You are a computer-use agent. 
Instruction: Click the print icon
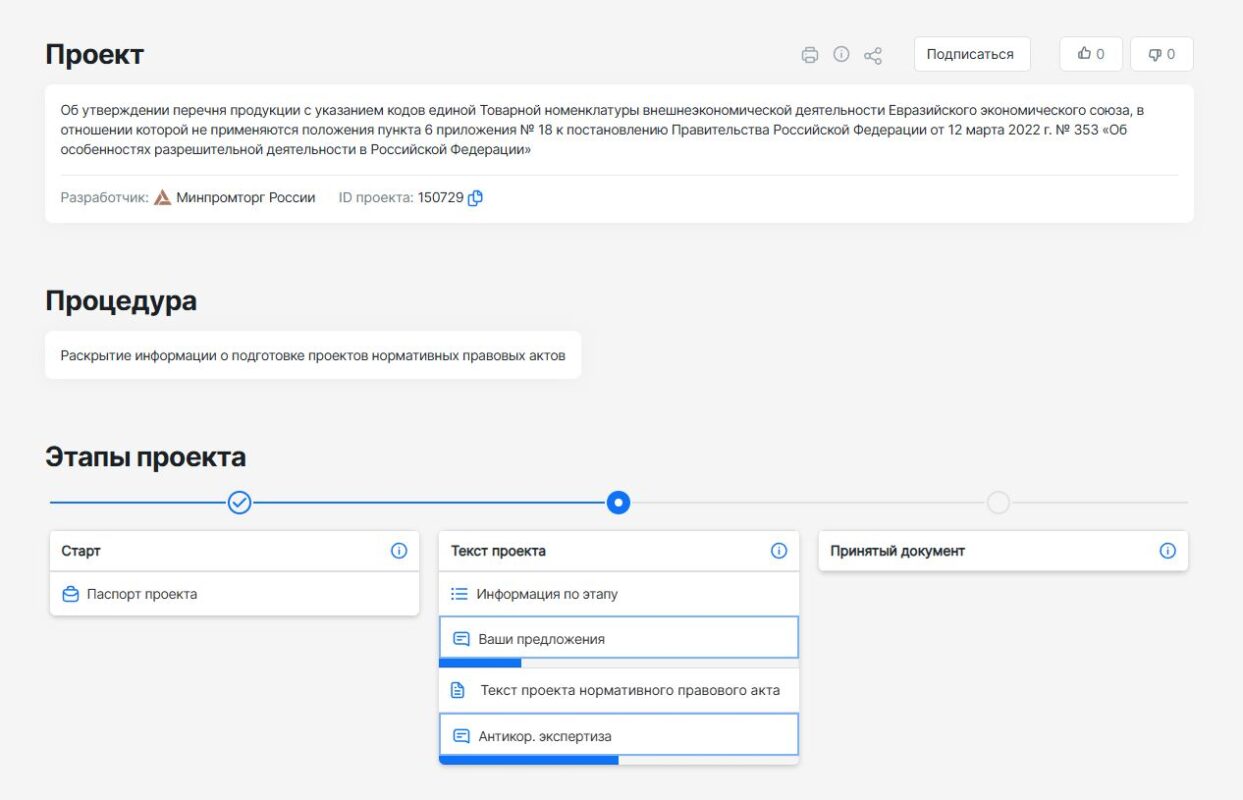(x=810, y=55)
